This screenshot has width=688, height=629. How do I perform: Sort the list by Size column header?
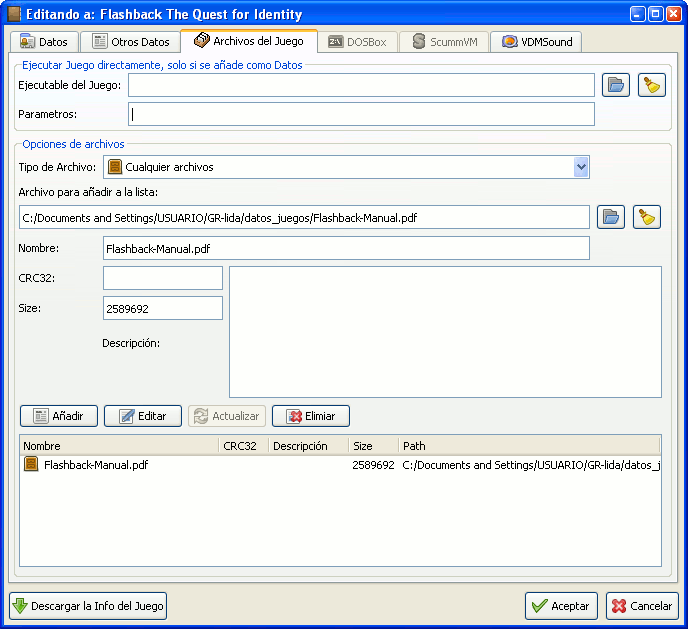[372, 446]
